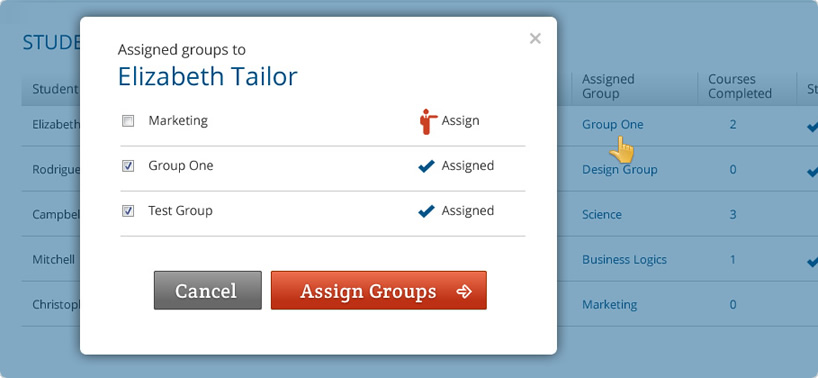Sort by Courses Completed column header
Viewport: 818px width, 378px height.
(740, 87)
